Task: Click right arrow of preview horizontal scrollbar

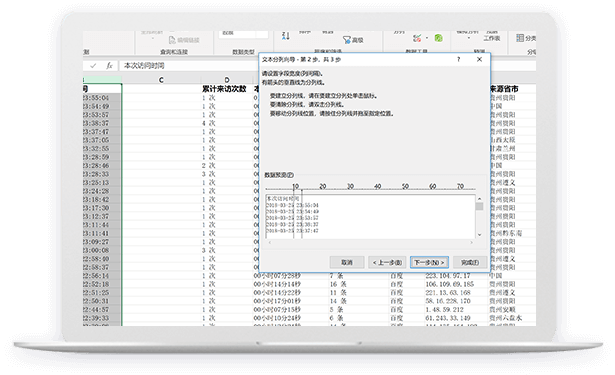Action: coord(471,242)
